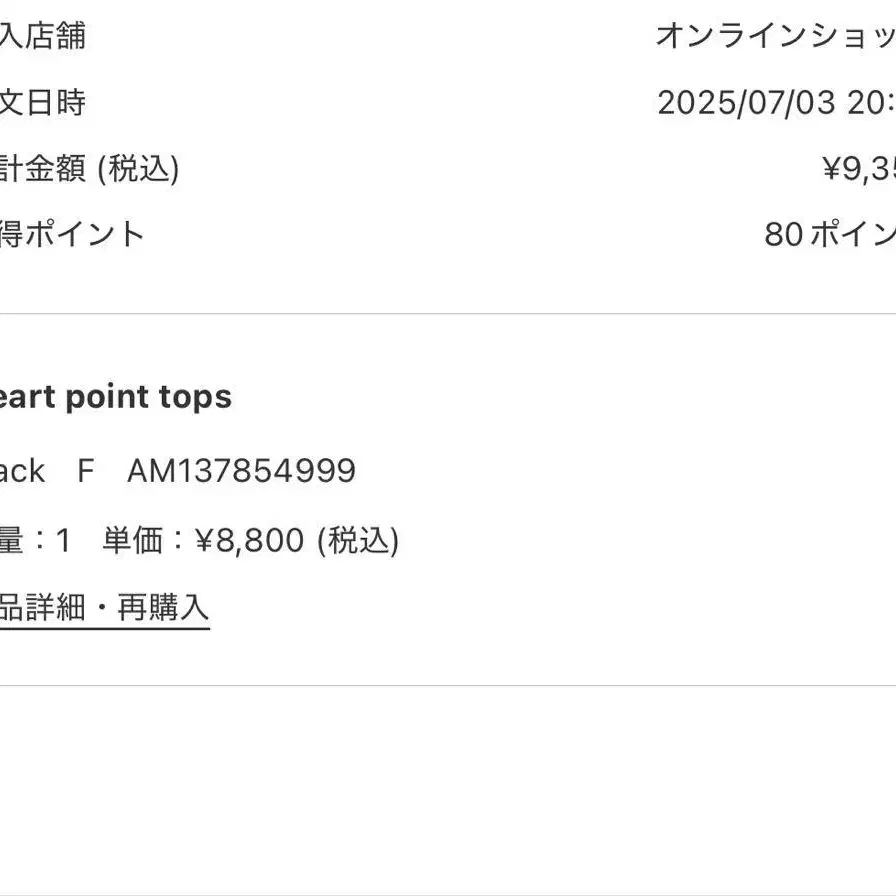
Task: Click the 単価 label text
Action: (x=132, y=540)
